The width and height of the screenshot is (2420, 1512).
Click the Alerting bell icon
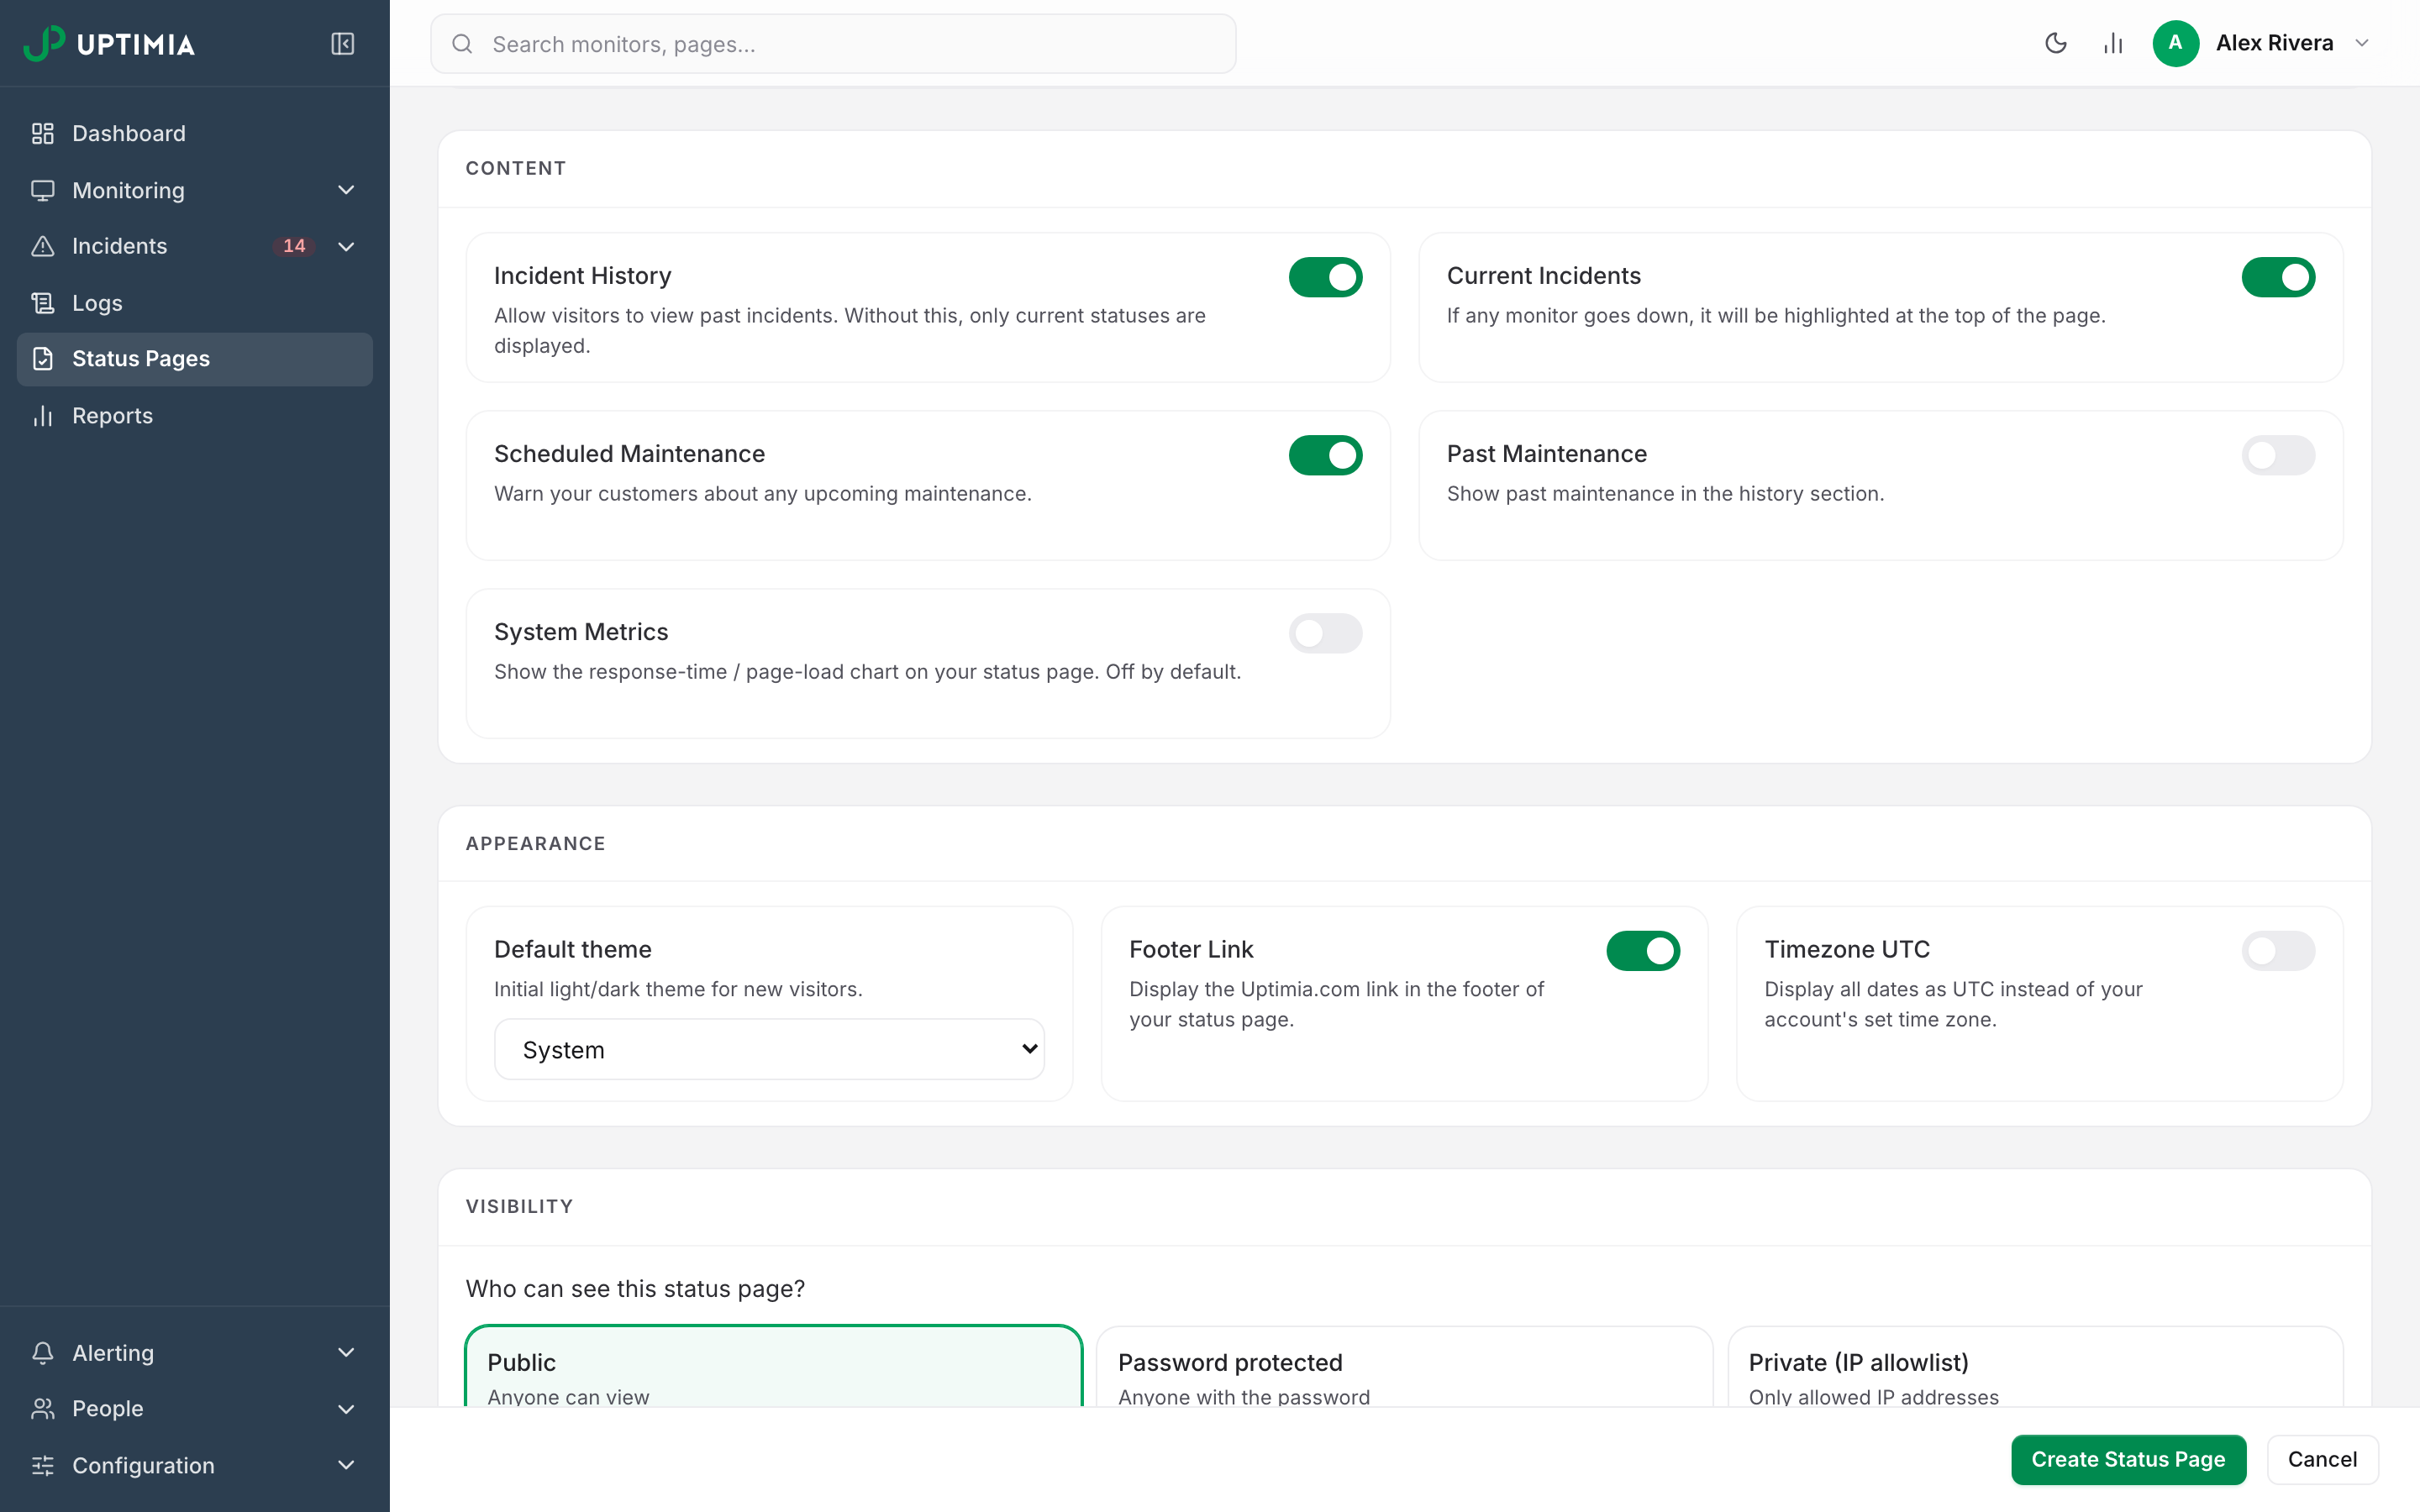tap(43, 1353)
